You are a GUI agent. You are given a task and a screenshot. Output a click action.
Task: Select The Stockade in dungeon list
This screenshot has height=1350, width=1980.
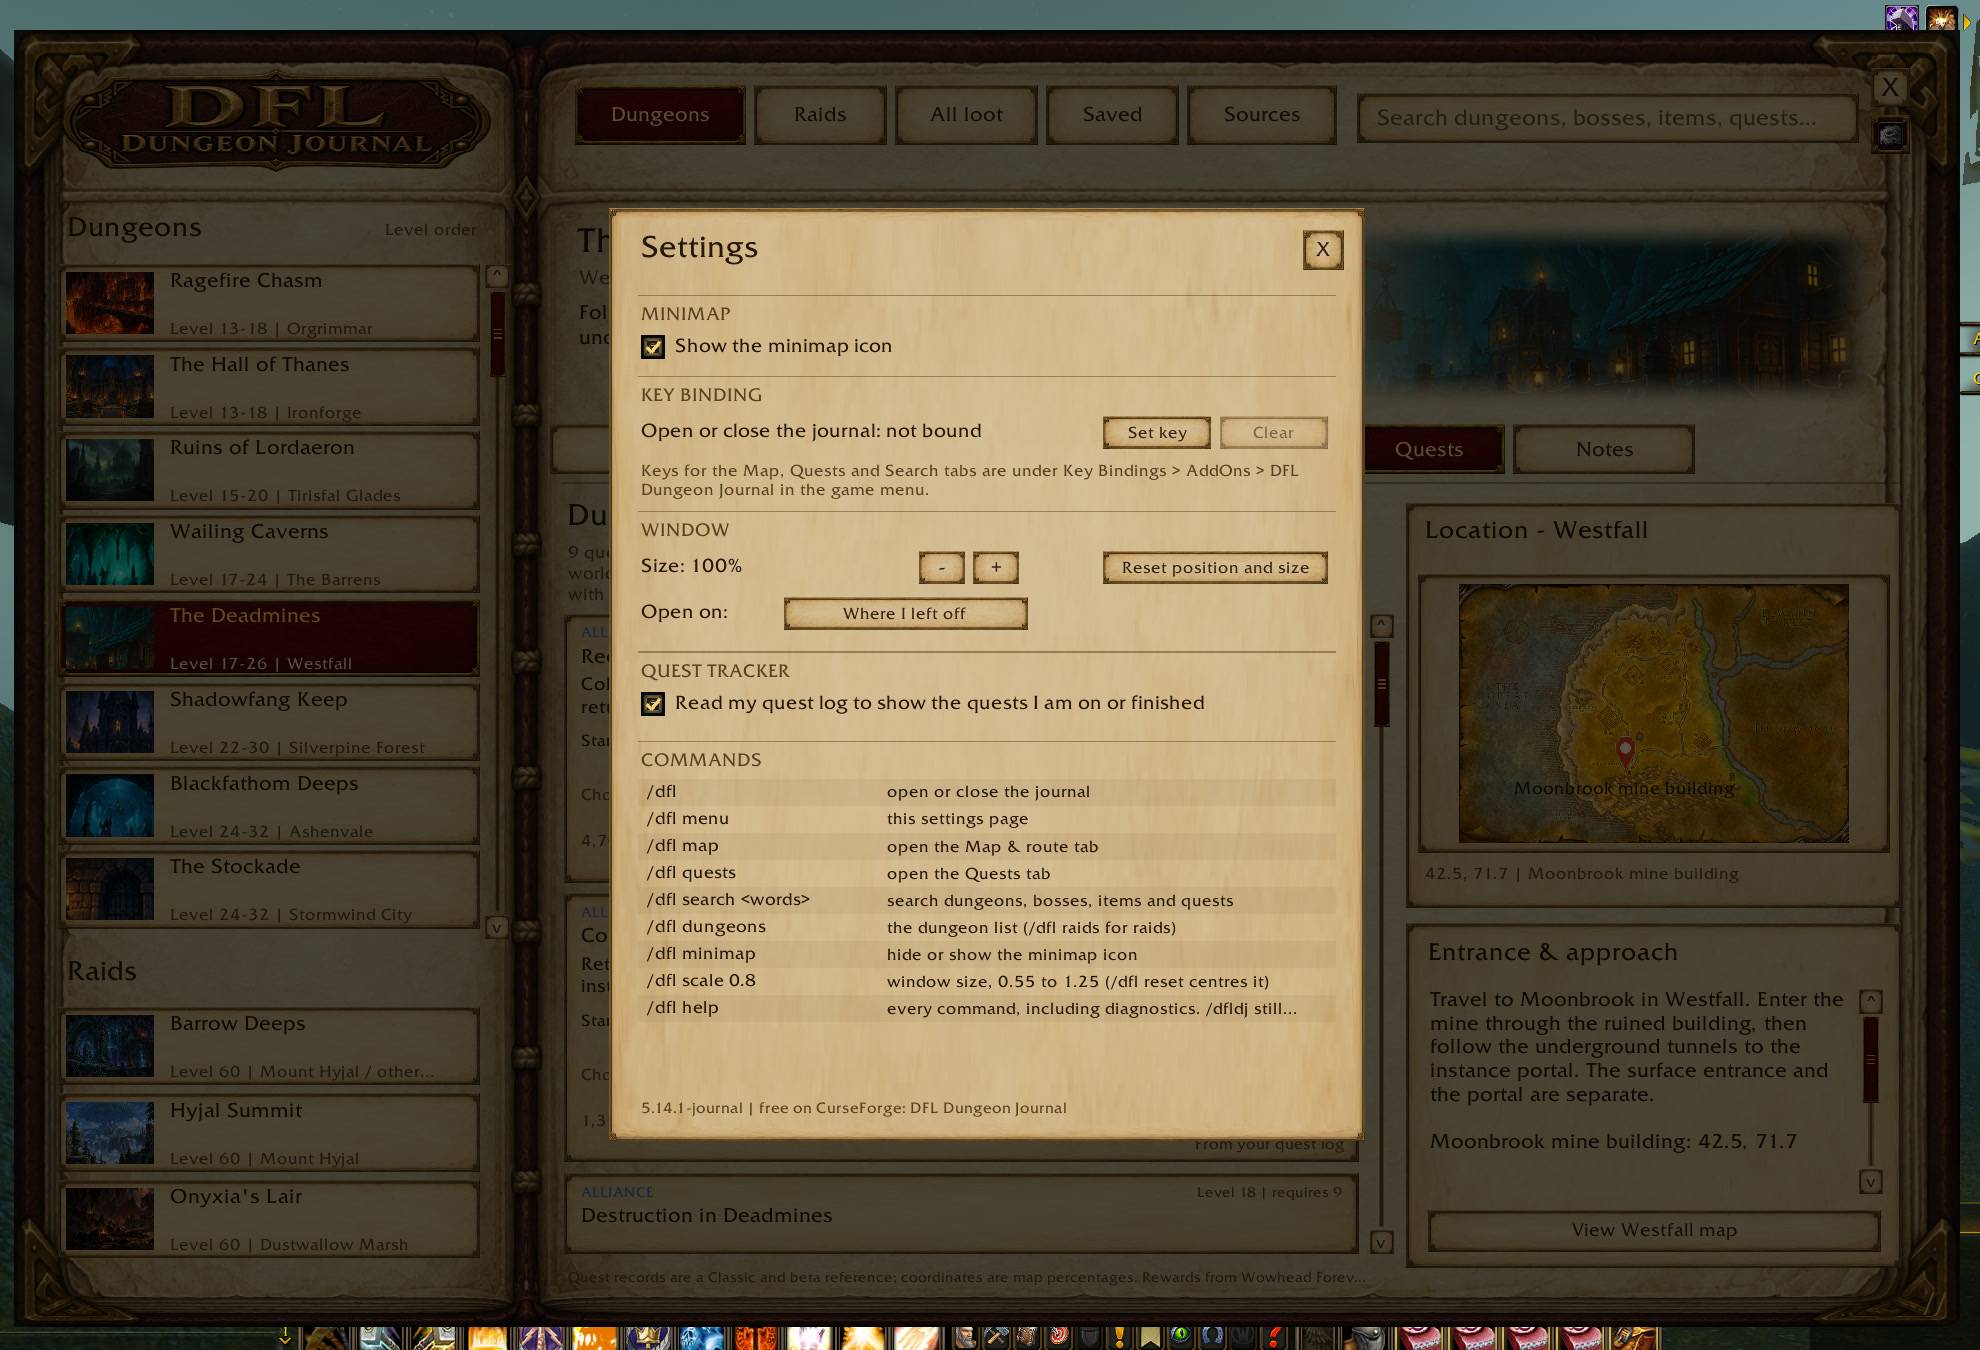click(270, 889)
